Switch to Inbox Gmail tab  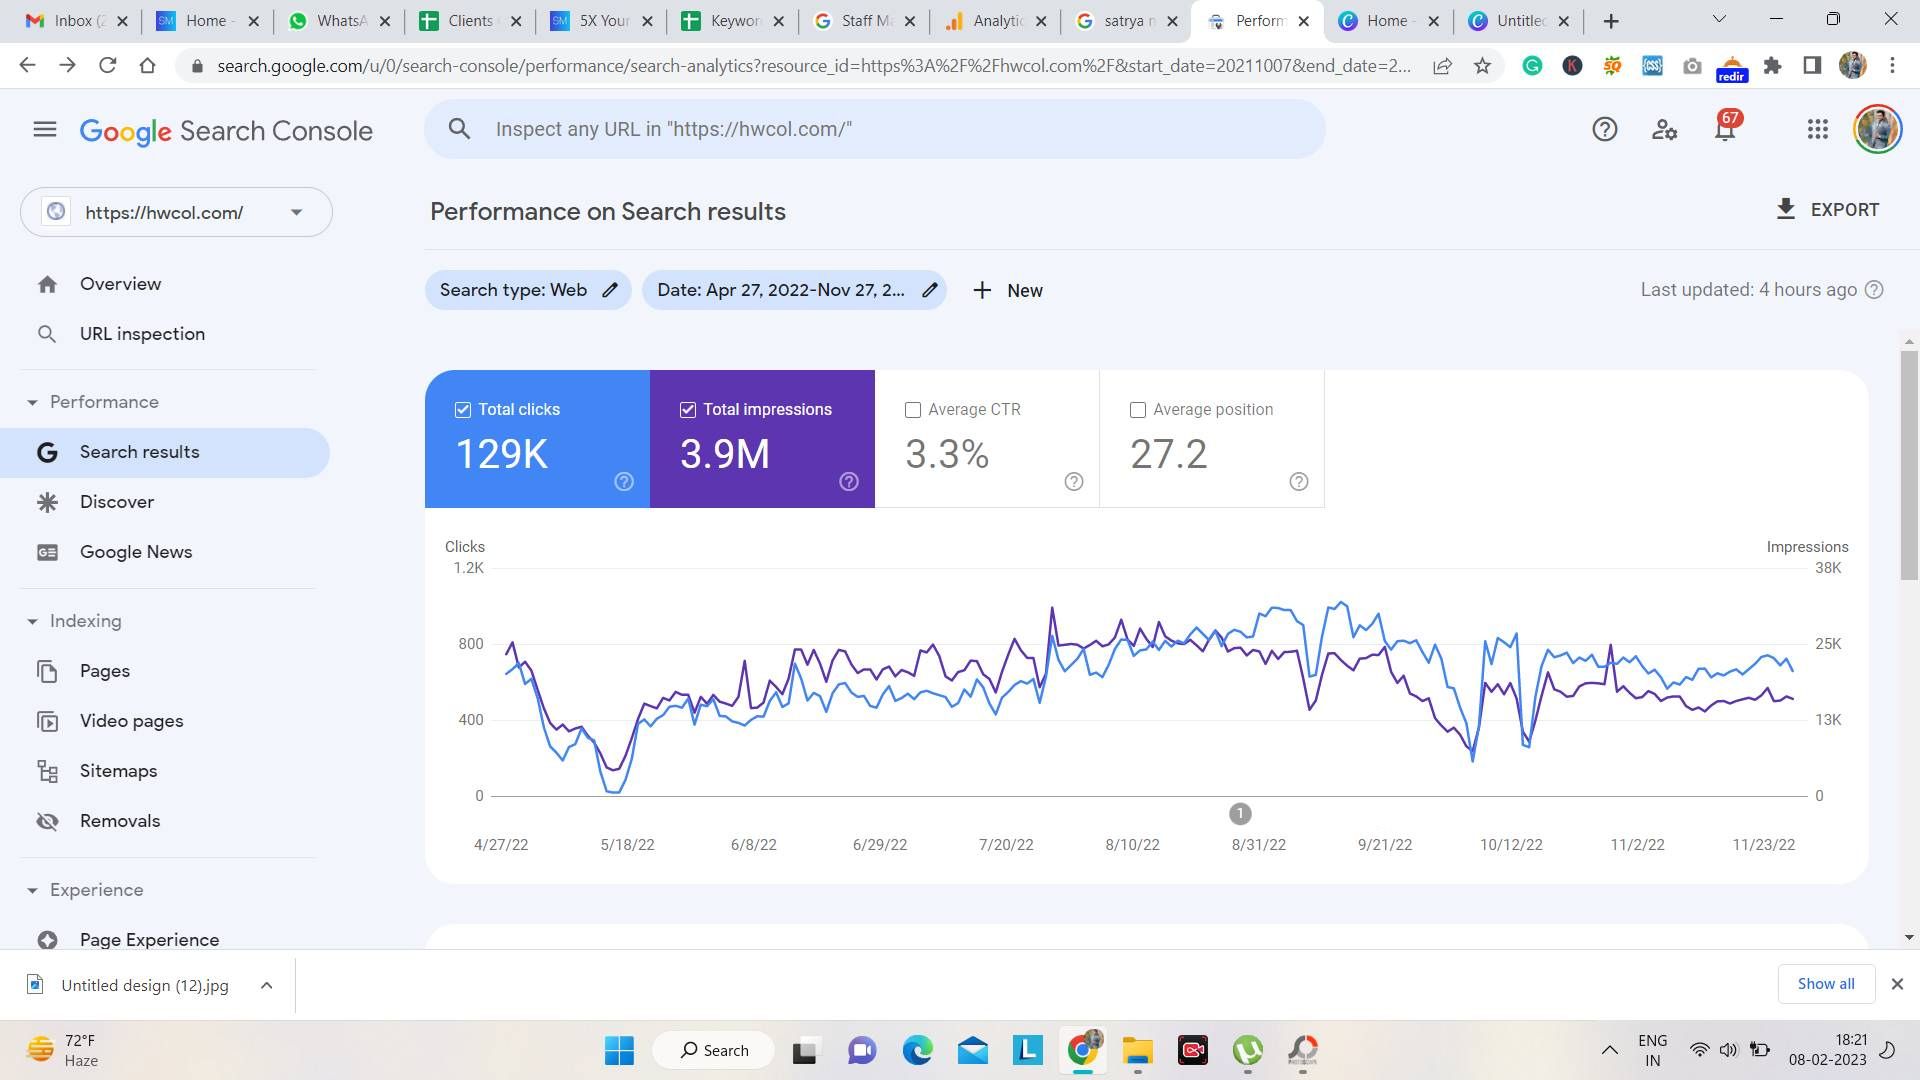(x=74, y=20)
